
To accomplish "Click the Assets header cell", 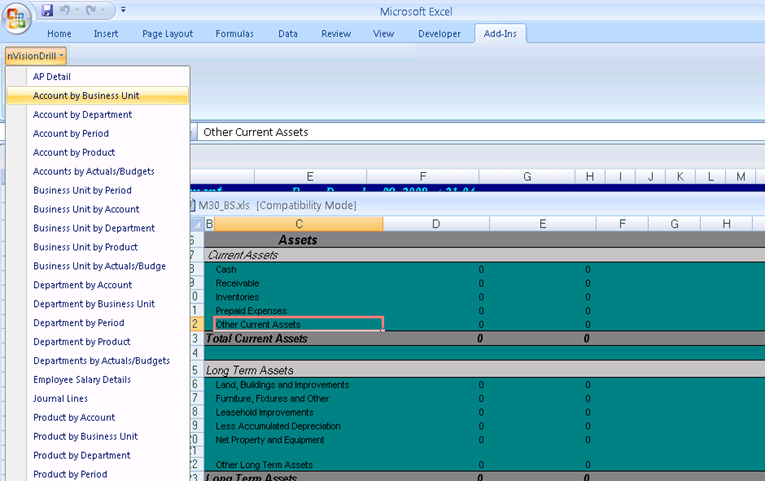I will pos(298,240).
